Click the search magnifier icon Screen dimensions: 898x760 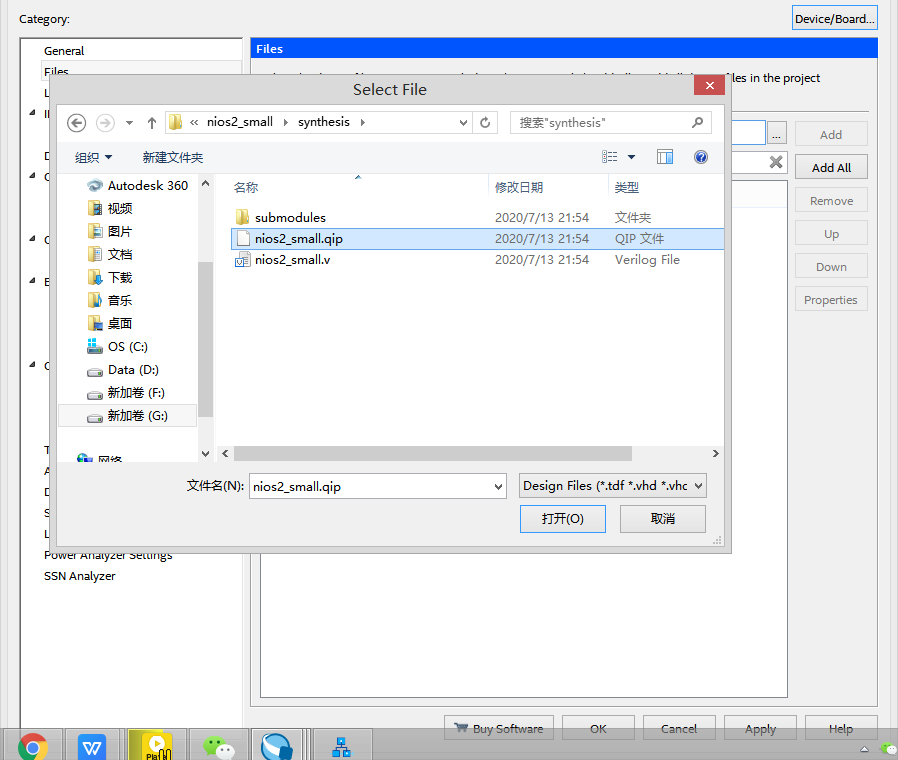[698, 123]
